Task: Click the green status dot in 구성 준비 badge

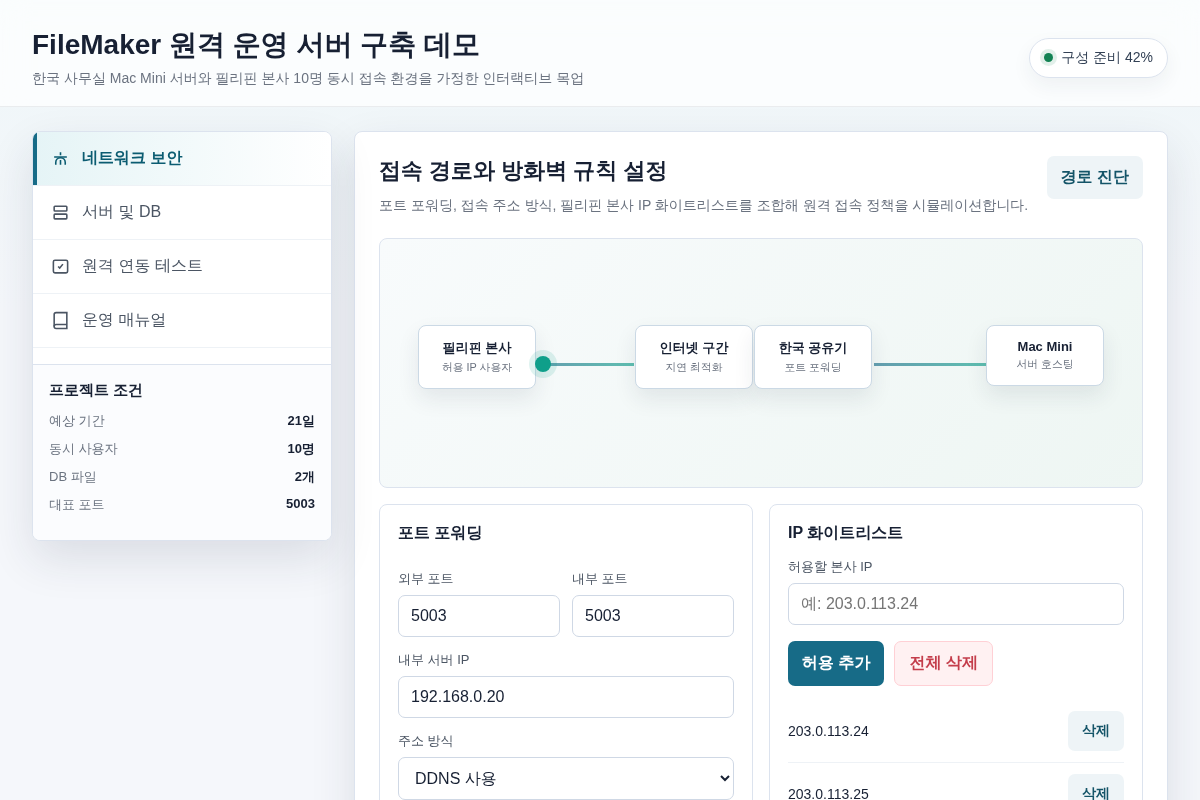Action: [1048, 58]
